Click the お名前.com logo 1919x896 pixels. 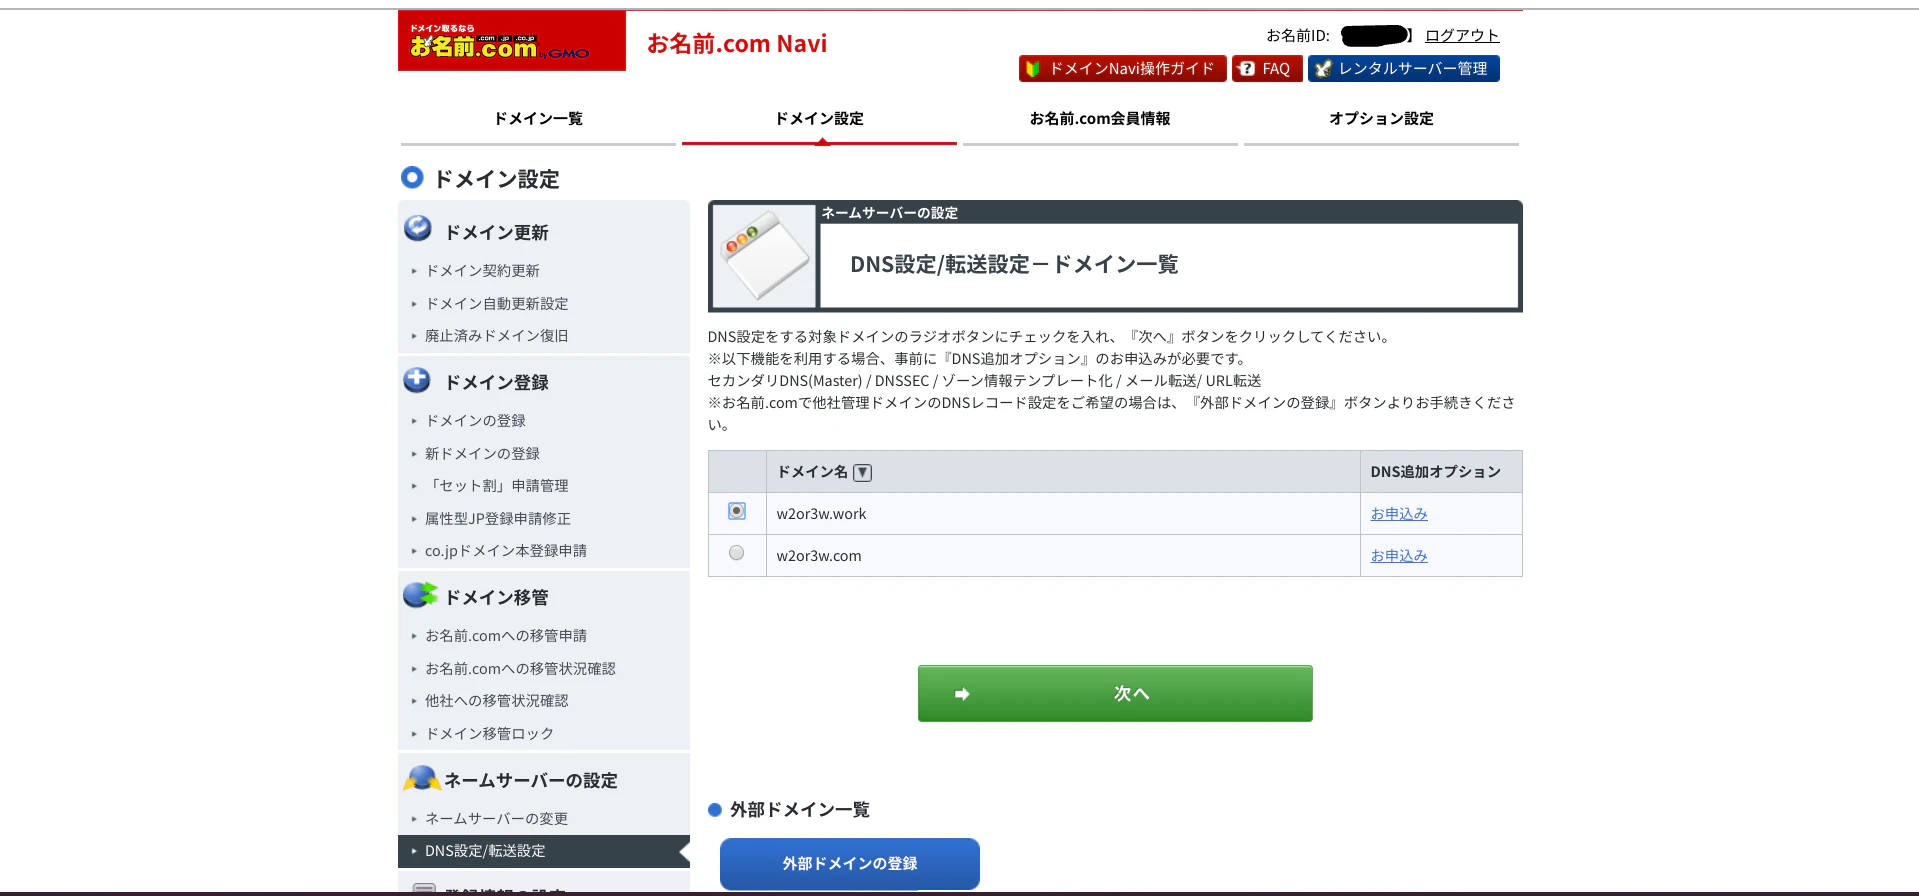point(511,41)
